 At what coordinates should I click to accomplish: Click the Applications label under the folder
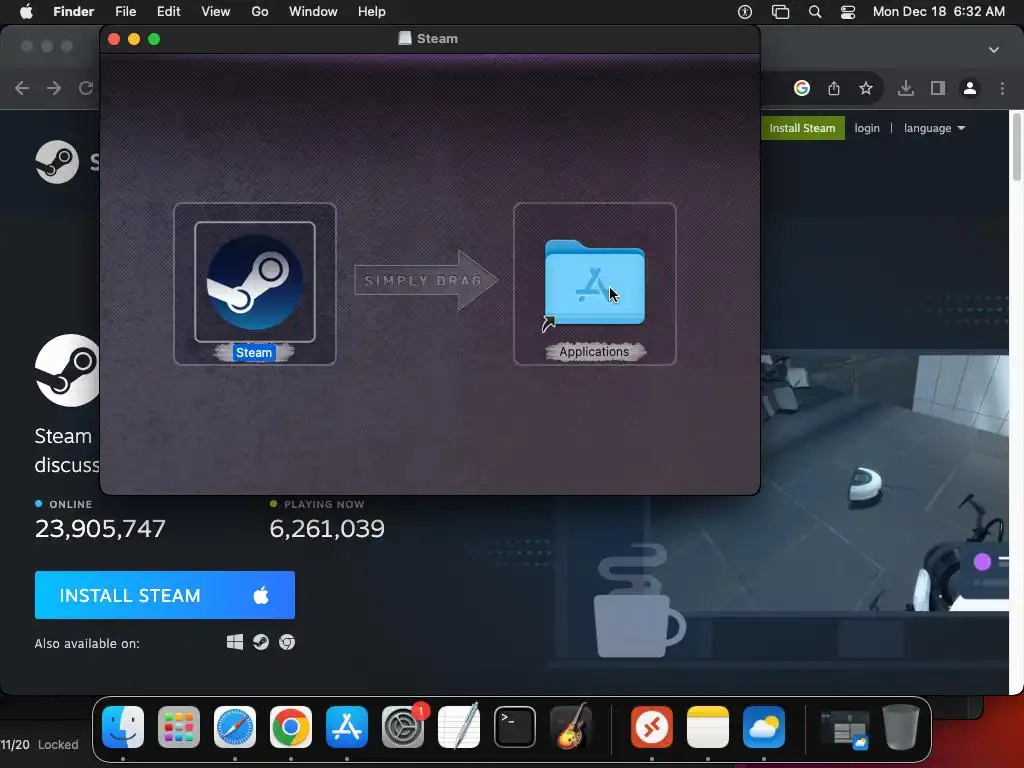pyautogui.click(x=594, y=352)
